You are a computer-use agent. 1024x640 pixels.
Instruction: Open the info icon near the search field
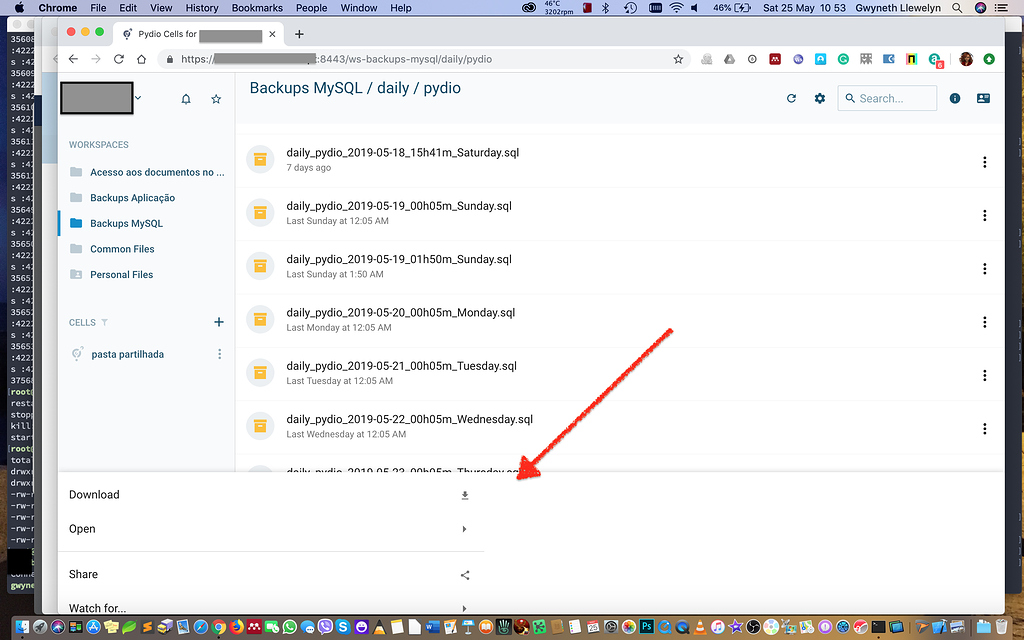pos(955,98)
